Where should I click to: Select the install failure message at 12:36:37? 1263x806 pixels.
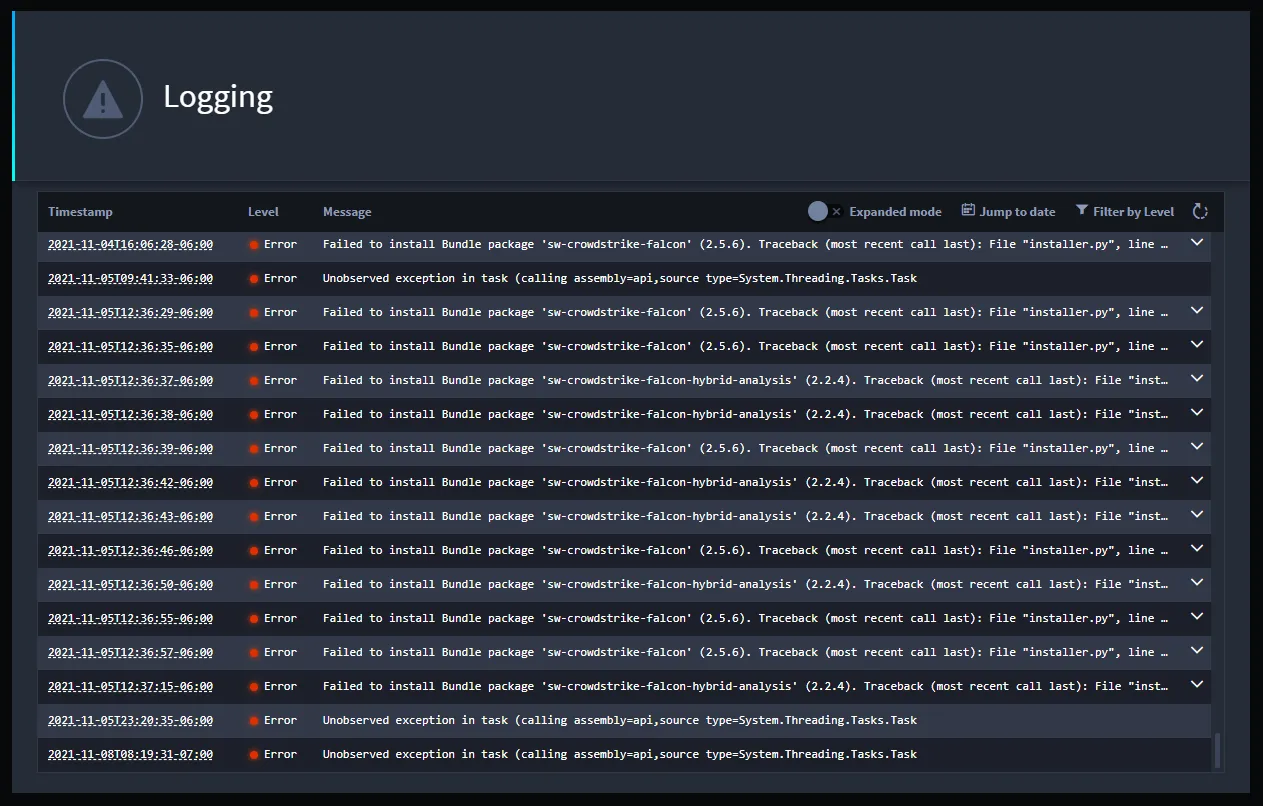(x=746, y=380)
